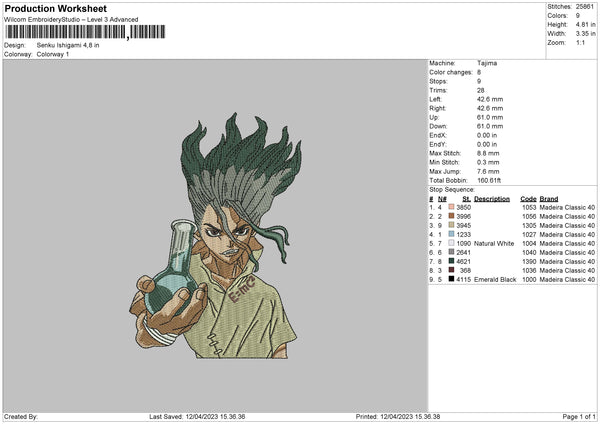The image size is (600, 424).
Task: Click the 'Production Worksheet' title
Action: [56, 8]
